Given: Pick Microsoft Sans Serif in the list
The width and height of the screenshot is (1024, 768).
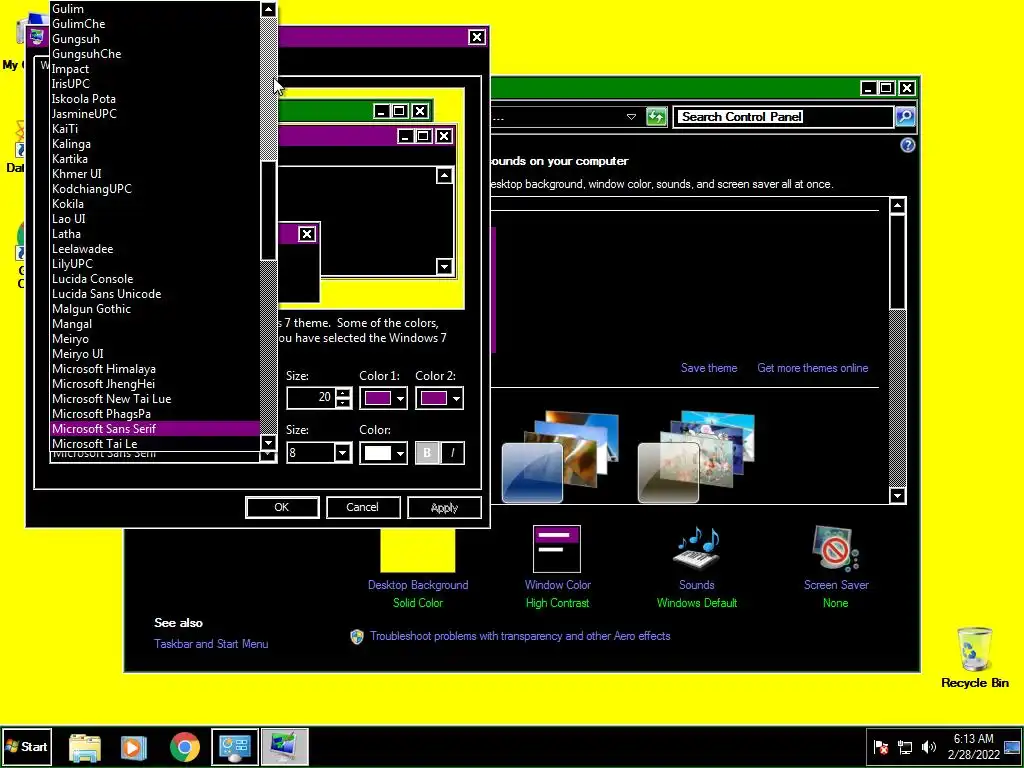Looking at the screenshot, I should 155,428.
